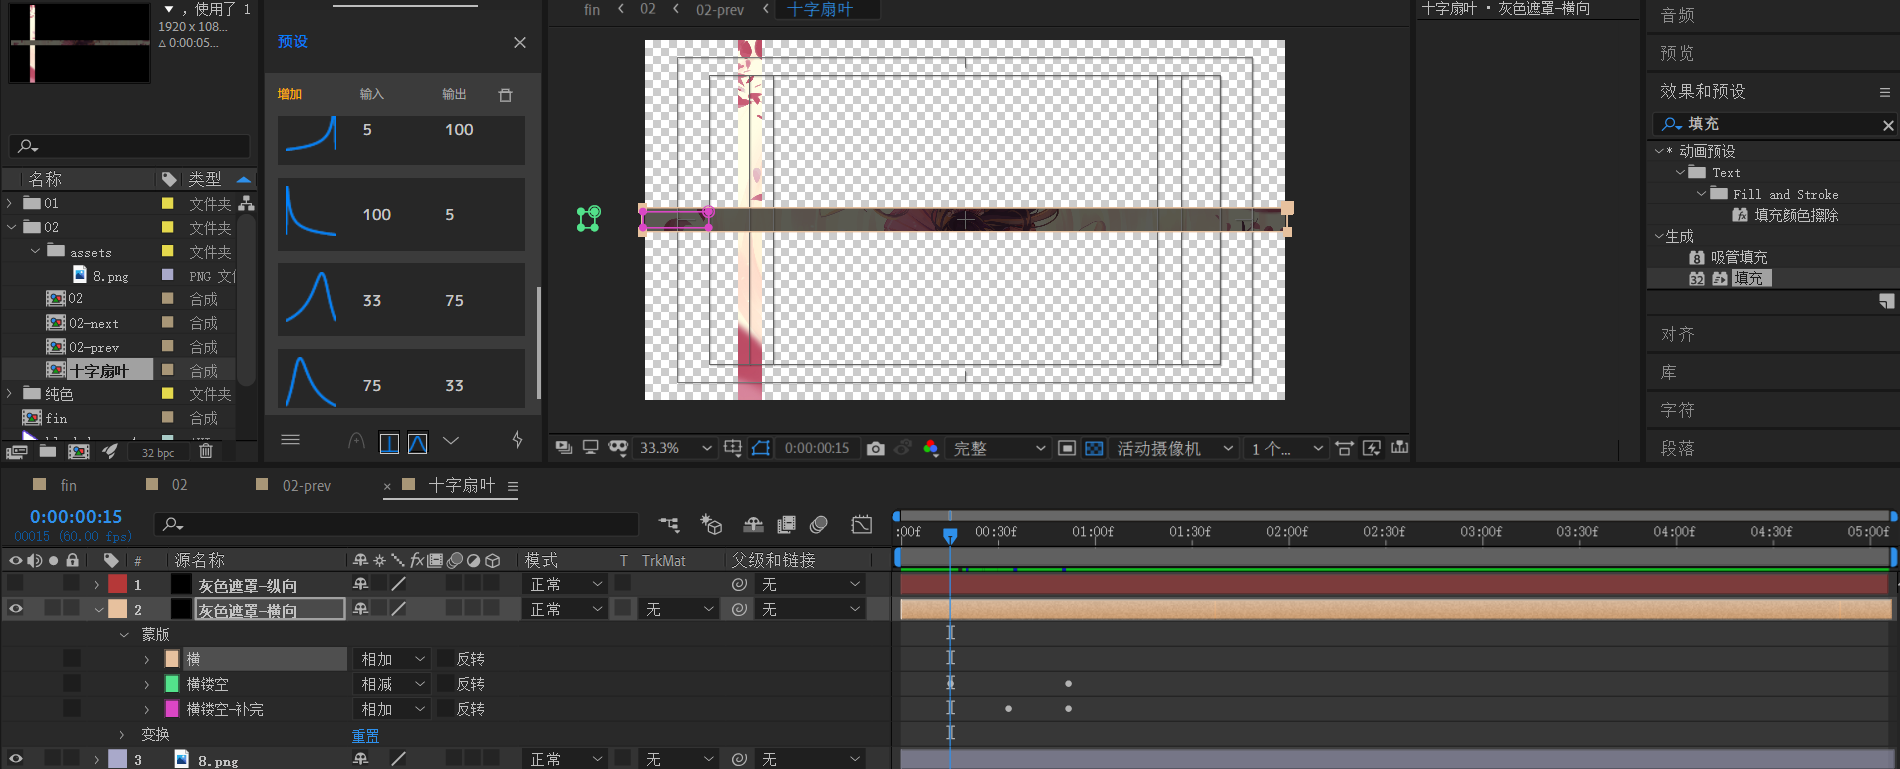Open the 活动摄像机 camera dropdown

(x=1175, y=448)
